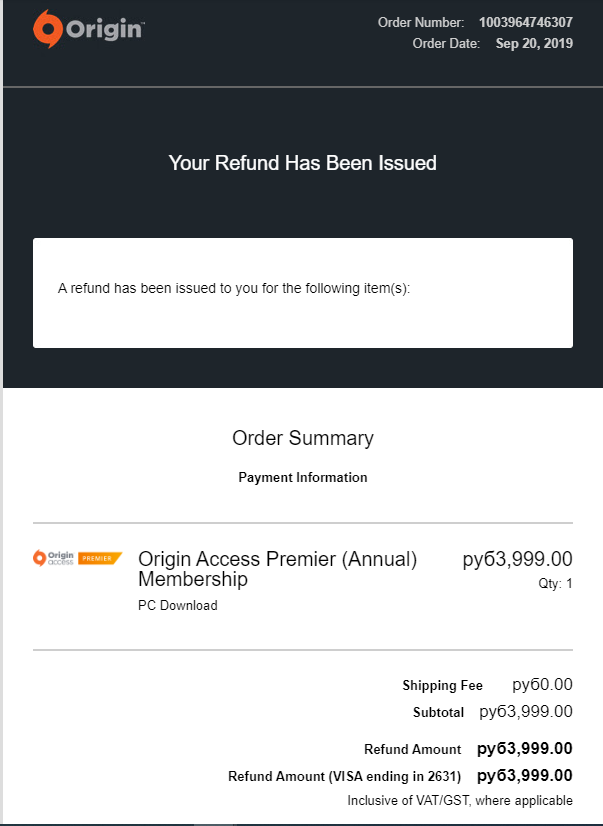The height and width of the screenshot is (826, 603).
Task: Click the bold Refund Amount label
Action: [412, 749]
